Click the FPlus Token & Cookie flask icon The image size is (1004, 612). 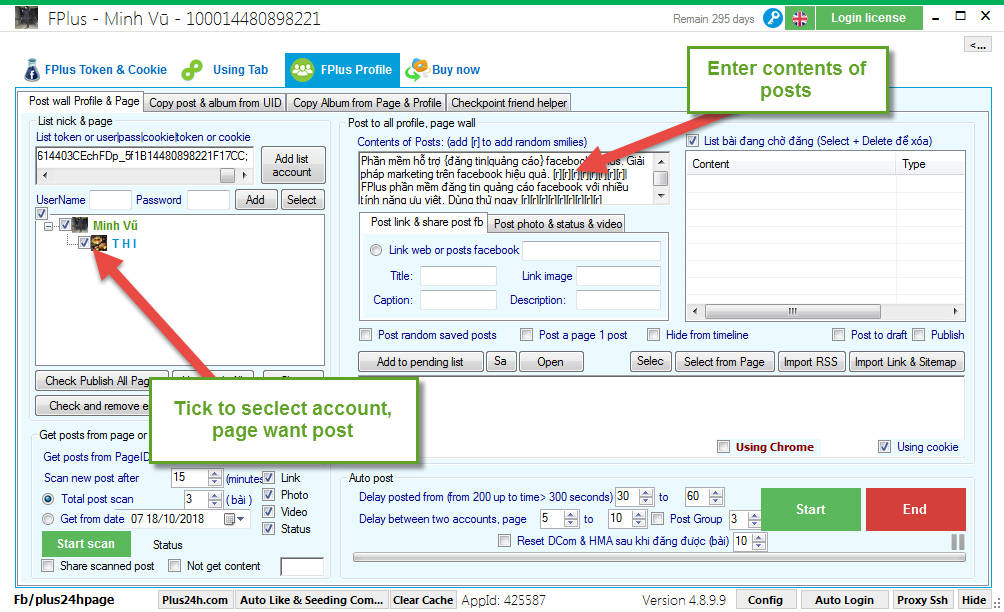pos(31,70)
